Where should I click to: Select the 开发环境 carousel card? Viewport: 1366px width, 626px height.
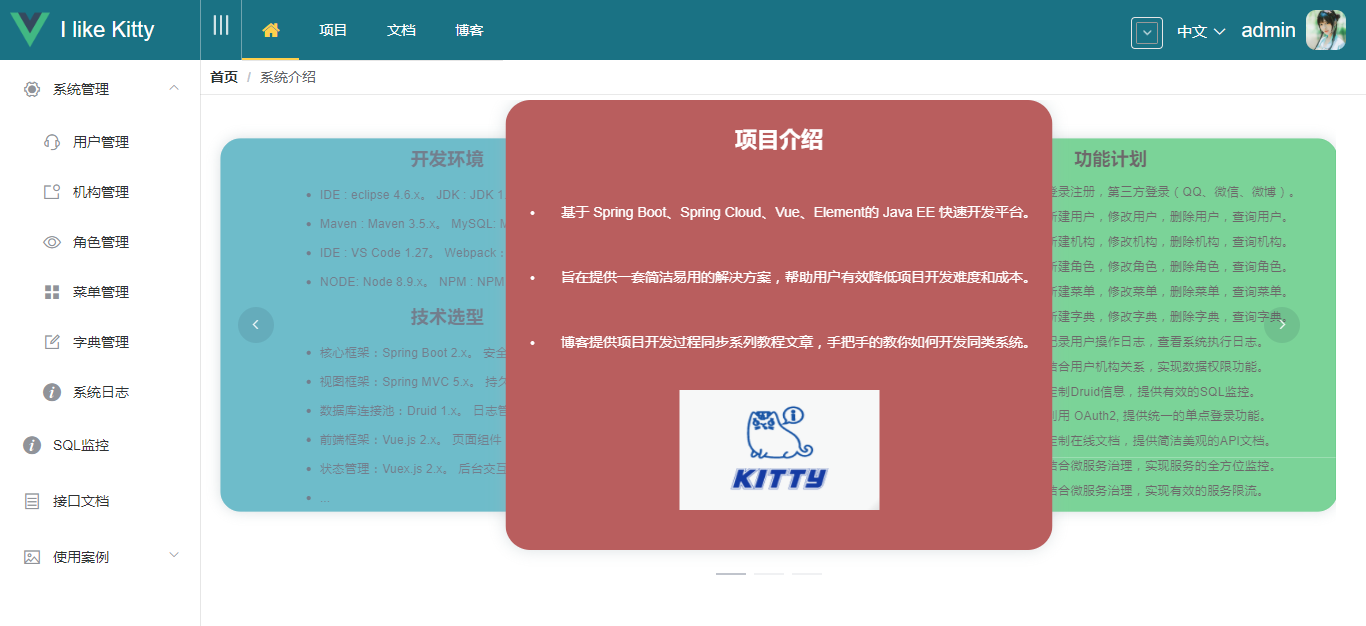click(363, 325)
